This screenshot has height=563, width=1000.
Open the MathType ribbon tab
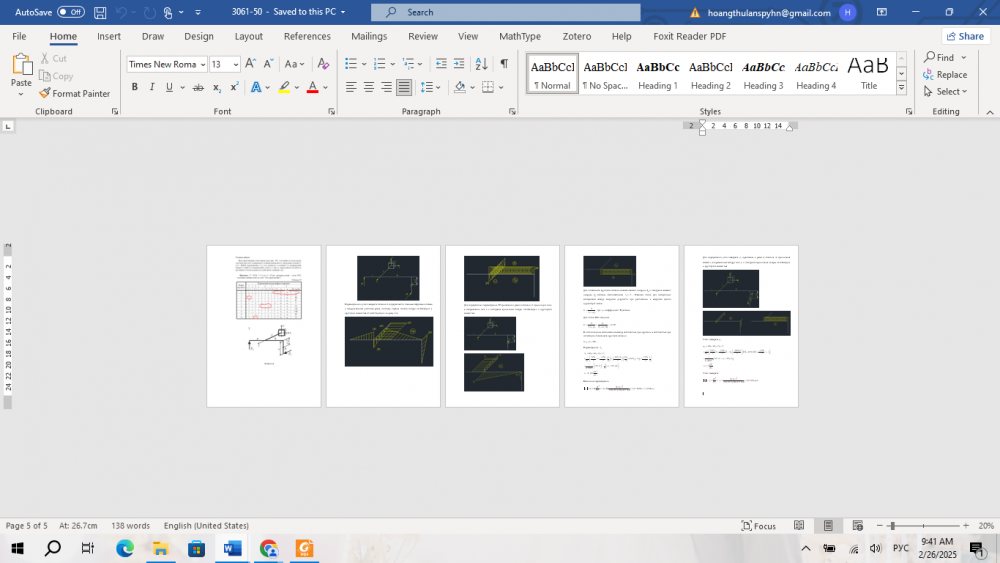[x=519, y=36]
